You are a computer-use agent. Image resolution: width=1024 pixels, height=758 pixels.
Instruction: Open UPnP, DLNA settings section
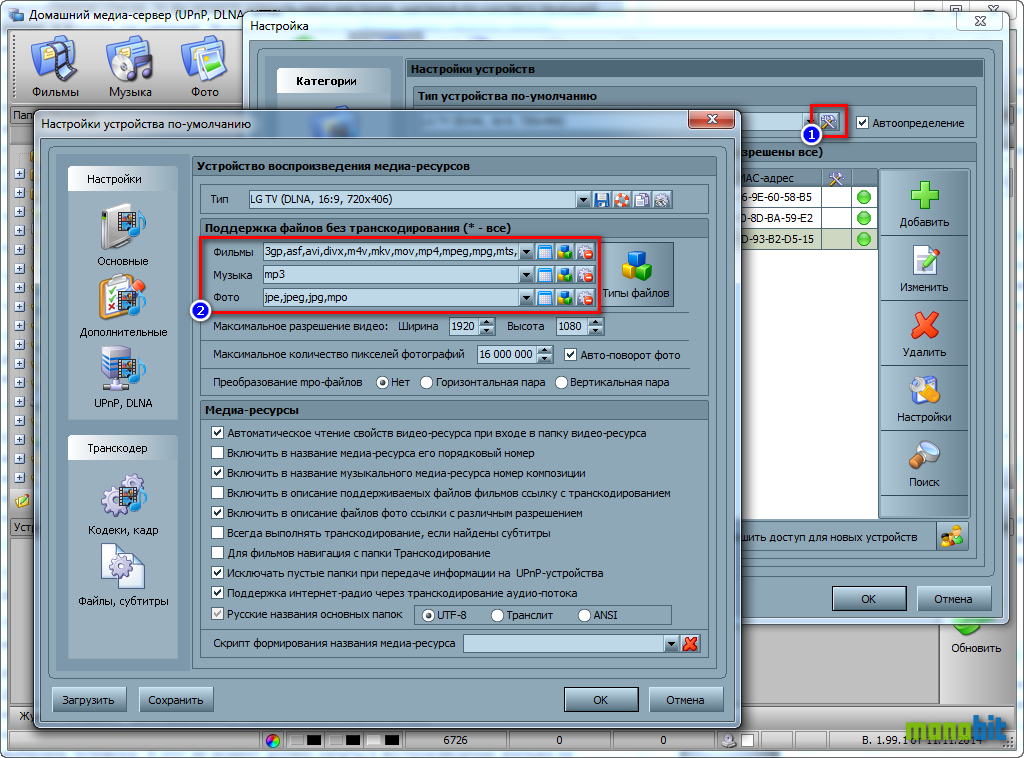(123, 378)
